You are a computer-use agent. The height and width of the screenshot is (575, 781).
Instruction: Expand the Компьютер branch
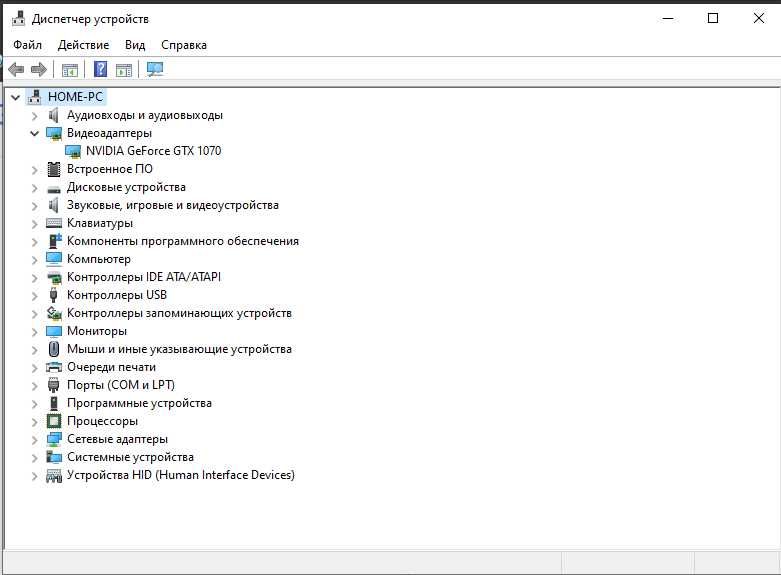pos(34,260)
